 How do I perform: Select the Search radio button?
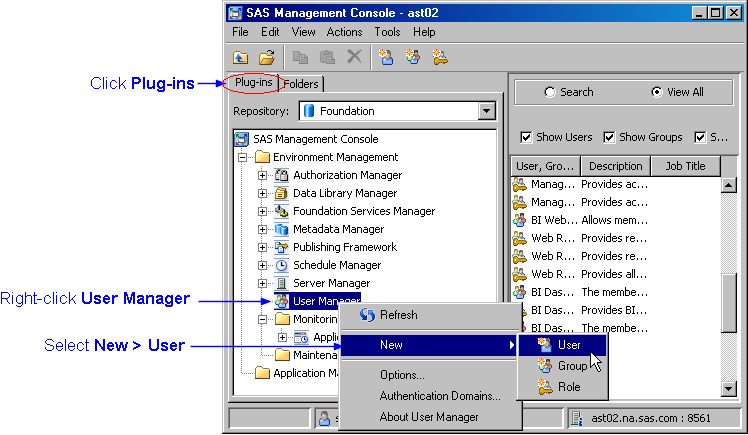[x=549, y=92]
